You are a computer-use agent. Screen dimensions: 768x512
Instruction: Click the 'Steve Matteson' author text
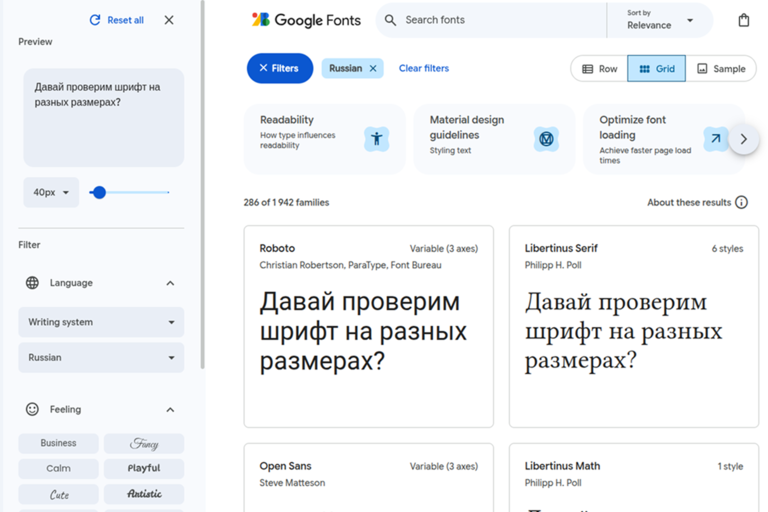(x=292, y=483)
